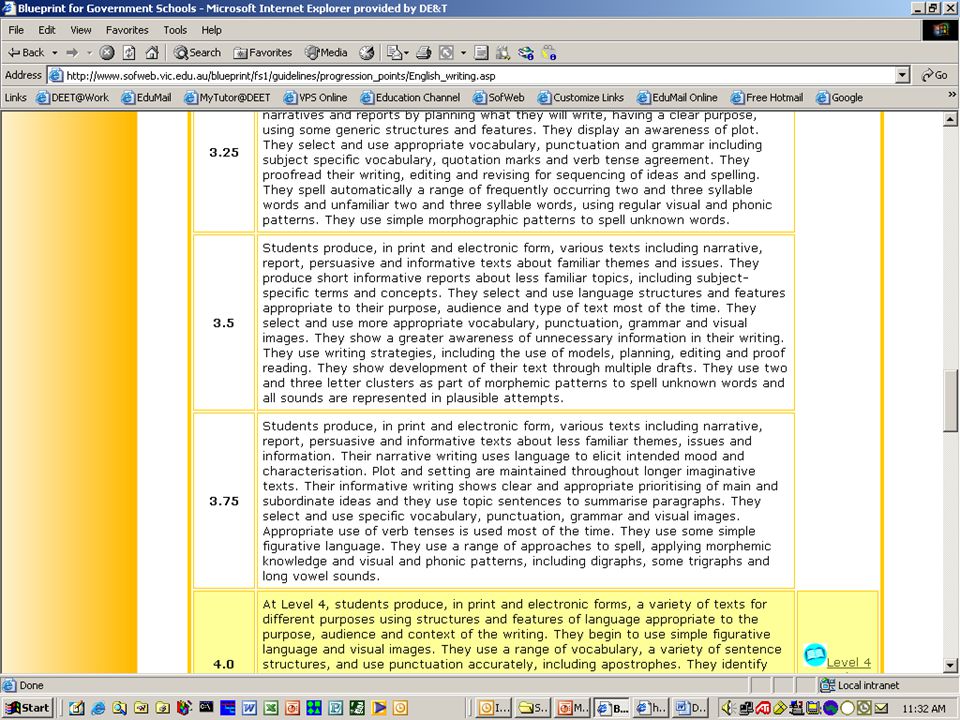Screen dimensions: 960x720
Task: Click the Forward arrow button
Action: (72, 53)
